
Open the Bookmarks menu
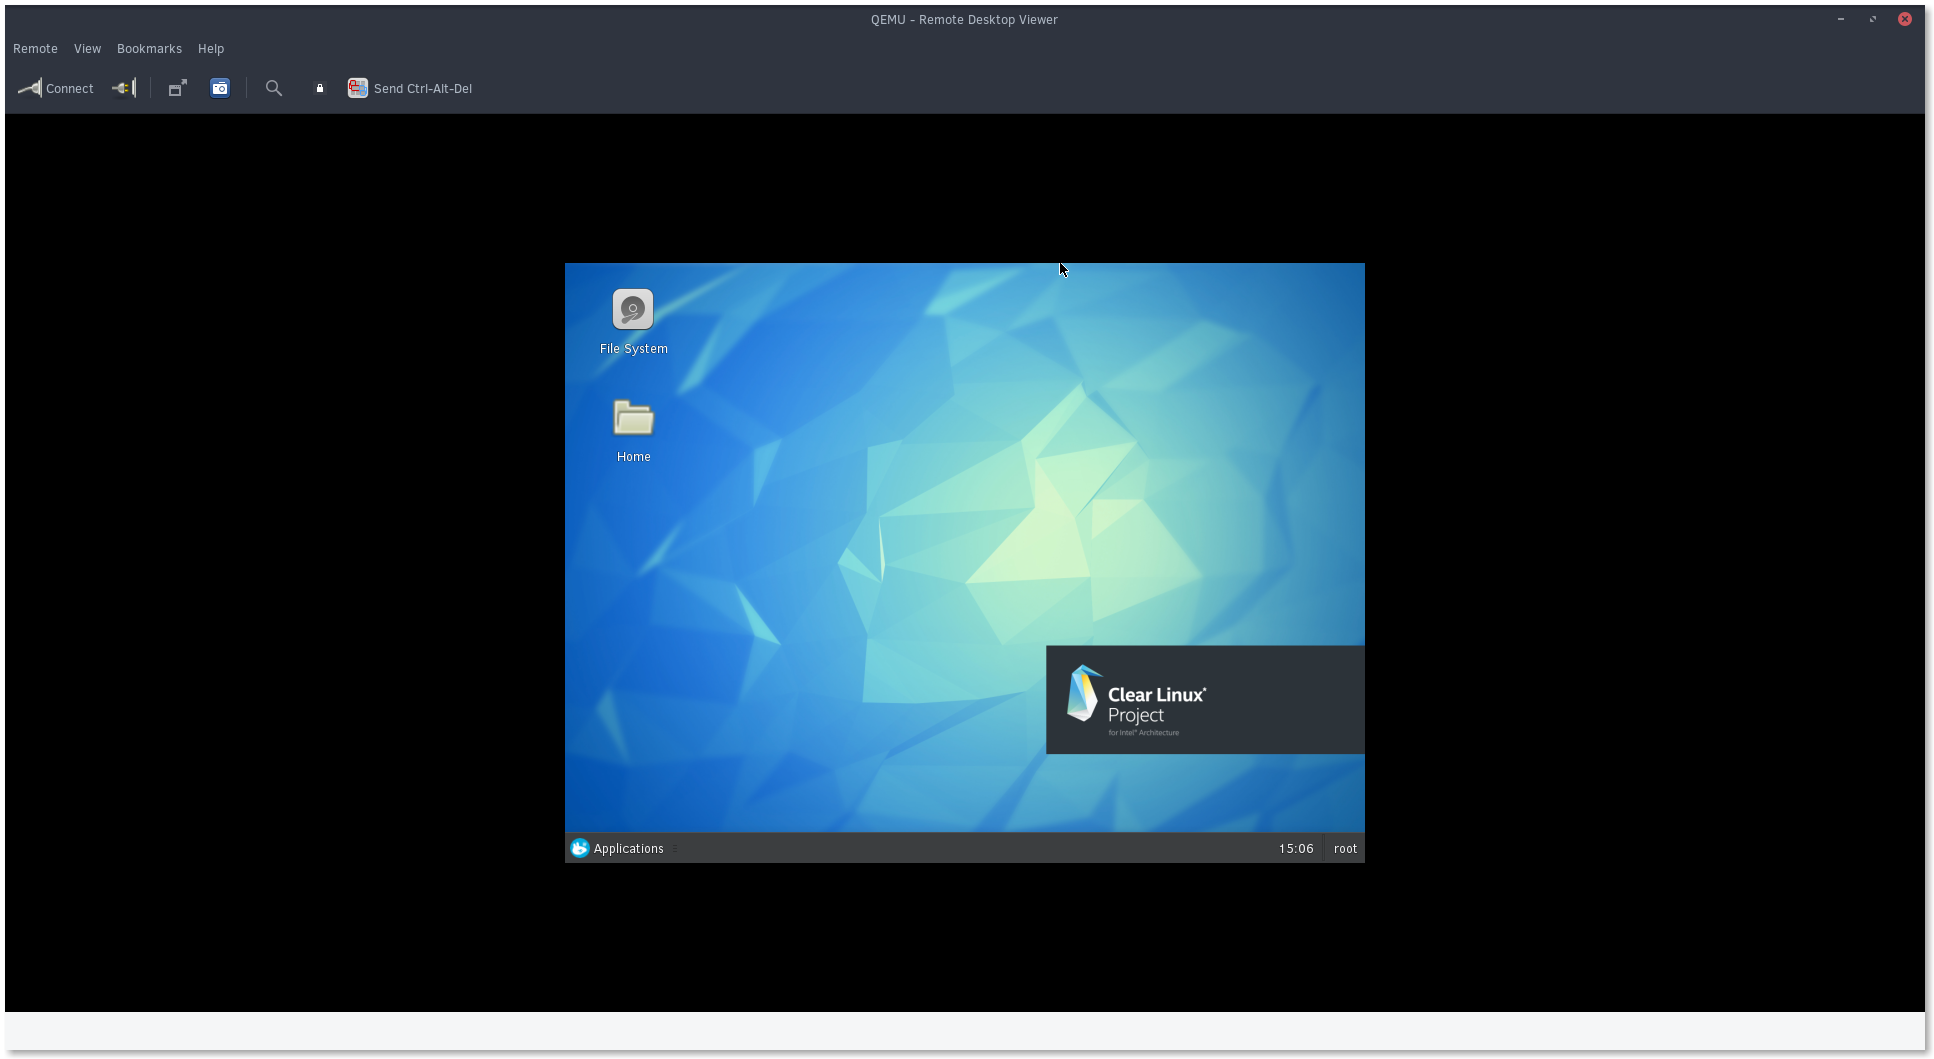click(x=149, y=48)
